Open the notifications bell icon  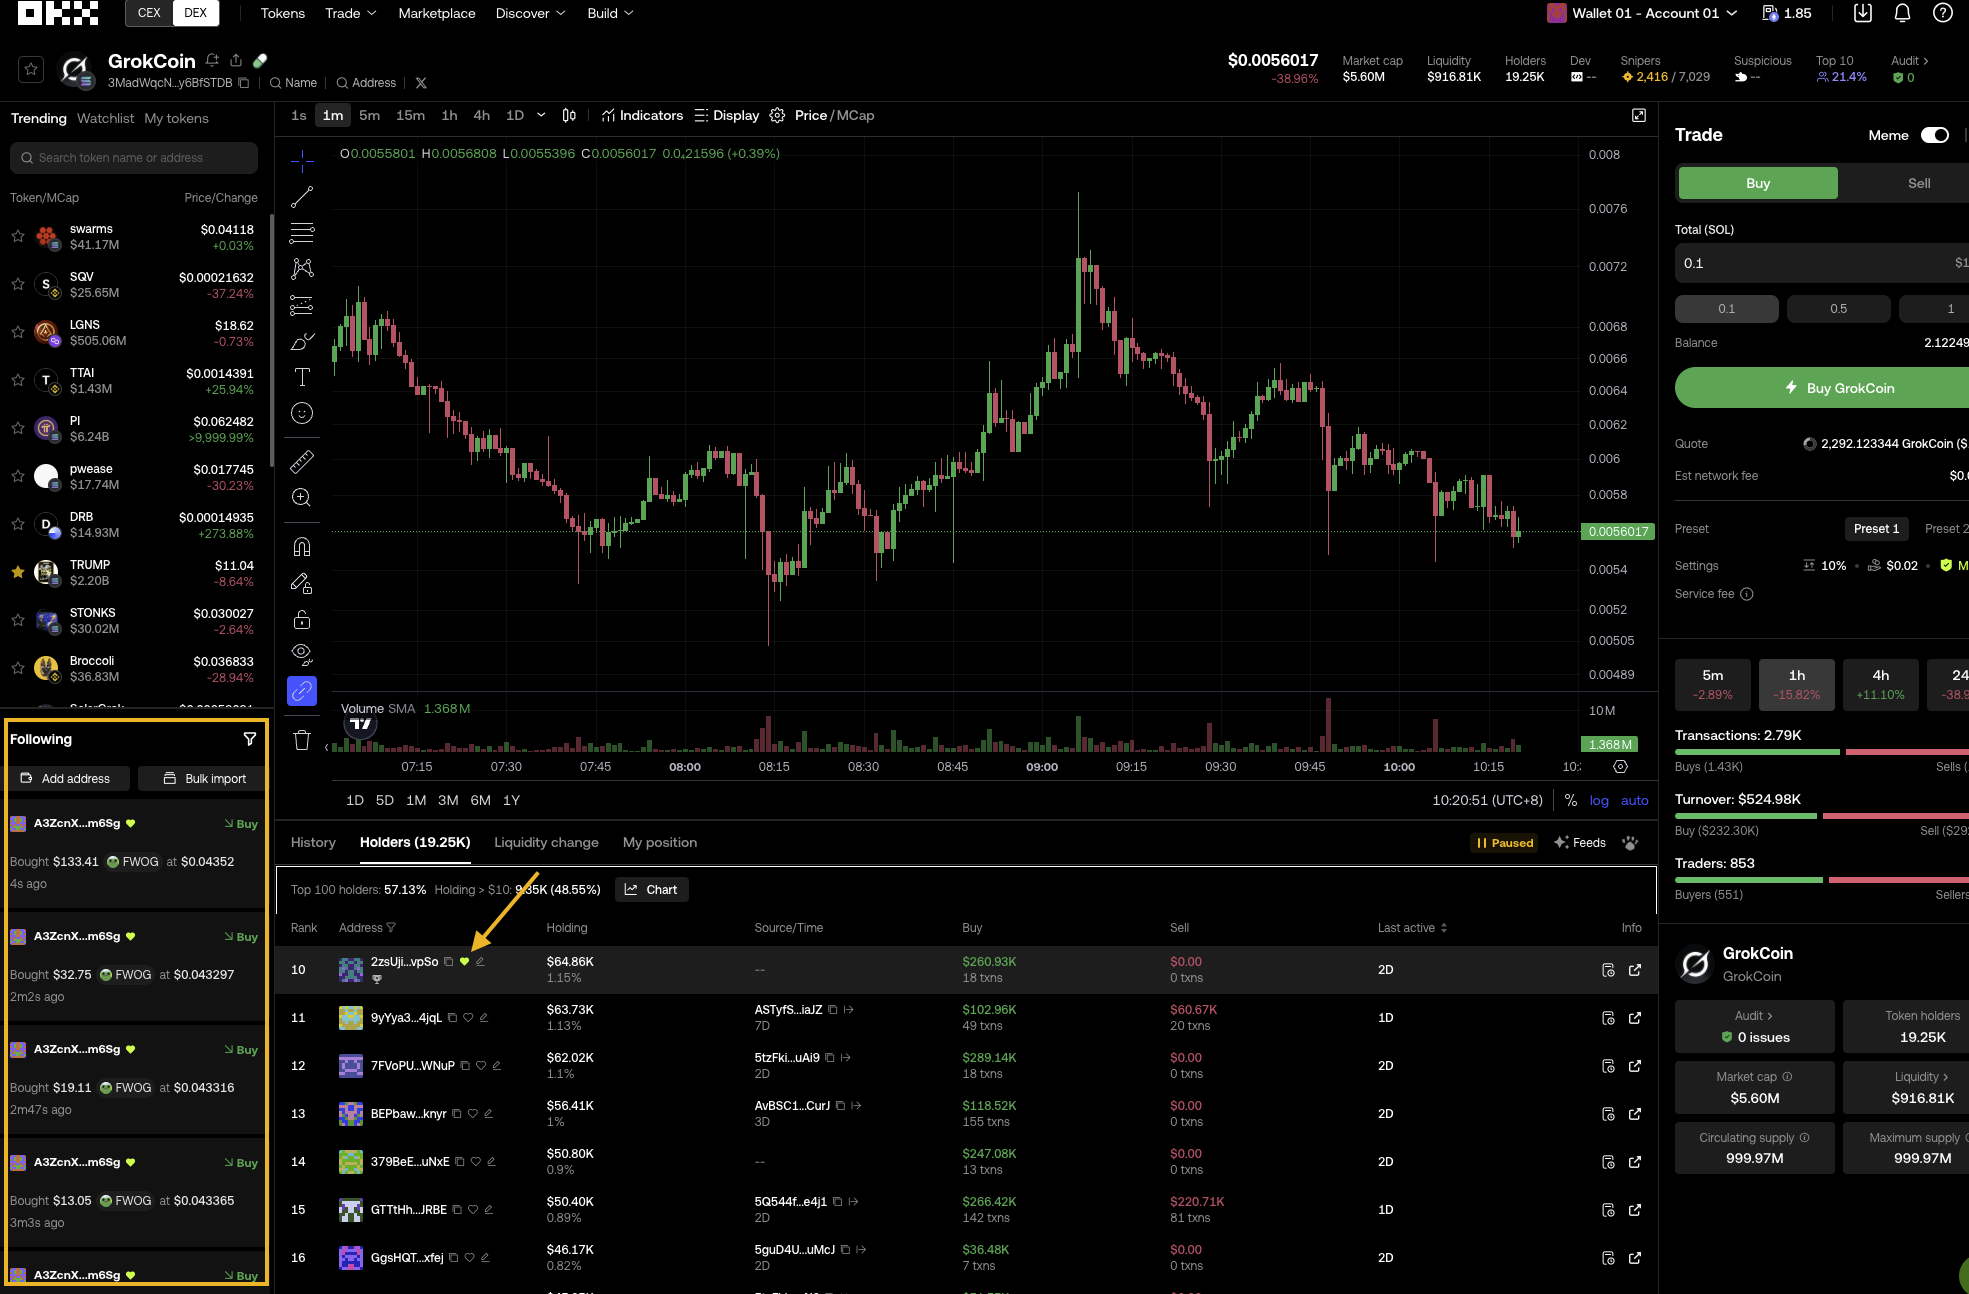1902,13
